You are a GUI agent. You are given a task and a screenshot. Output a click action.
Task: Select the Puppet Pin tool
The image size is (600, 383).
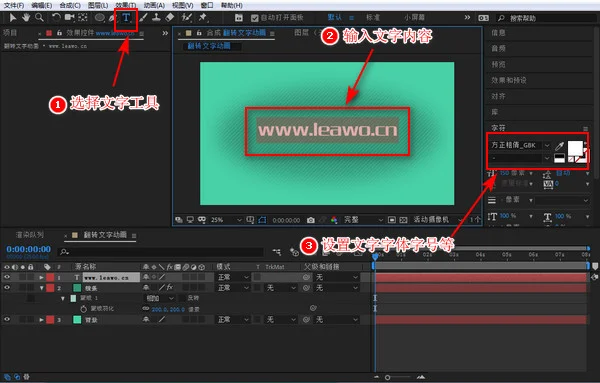(x=202, y=17)
